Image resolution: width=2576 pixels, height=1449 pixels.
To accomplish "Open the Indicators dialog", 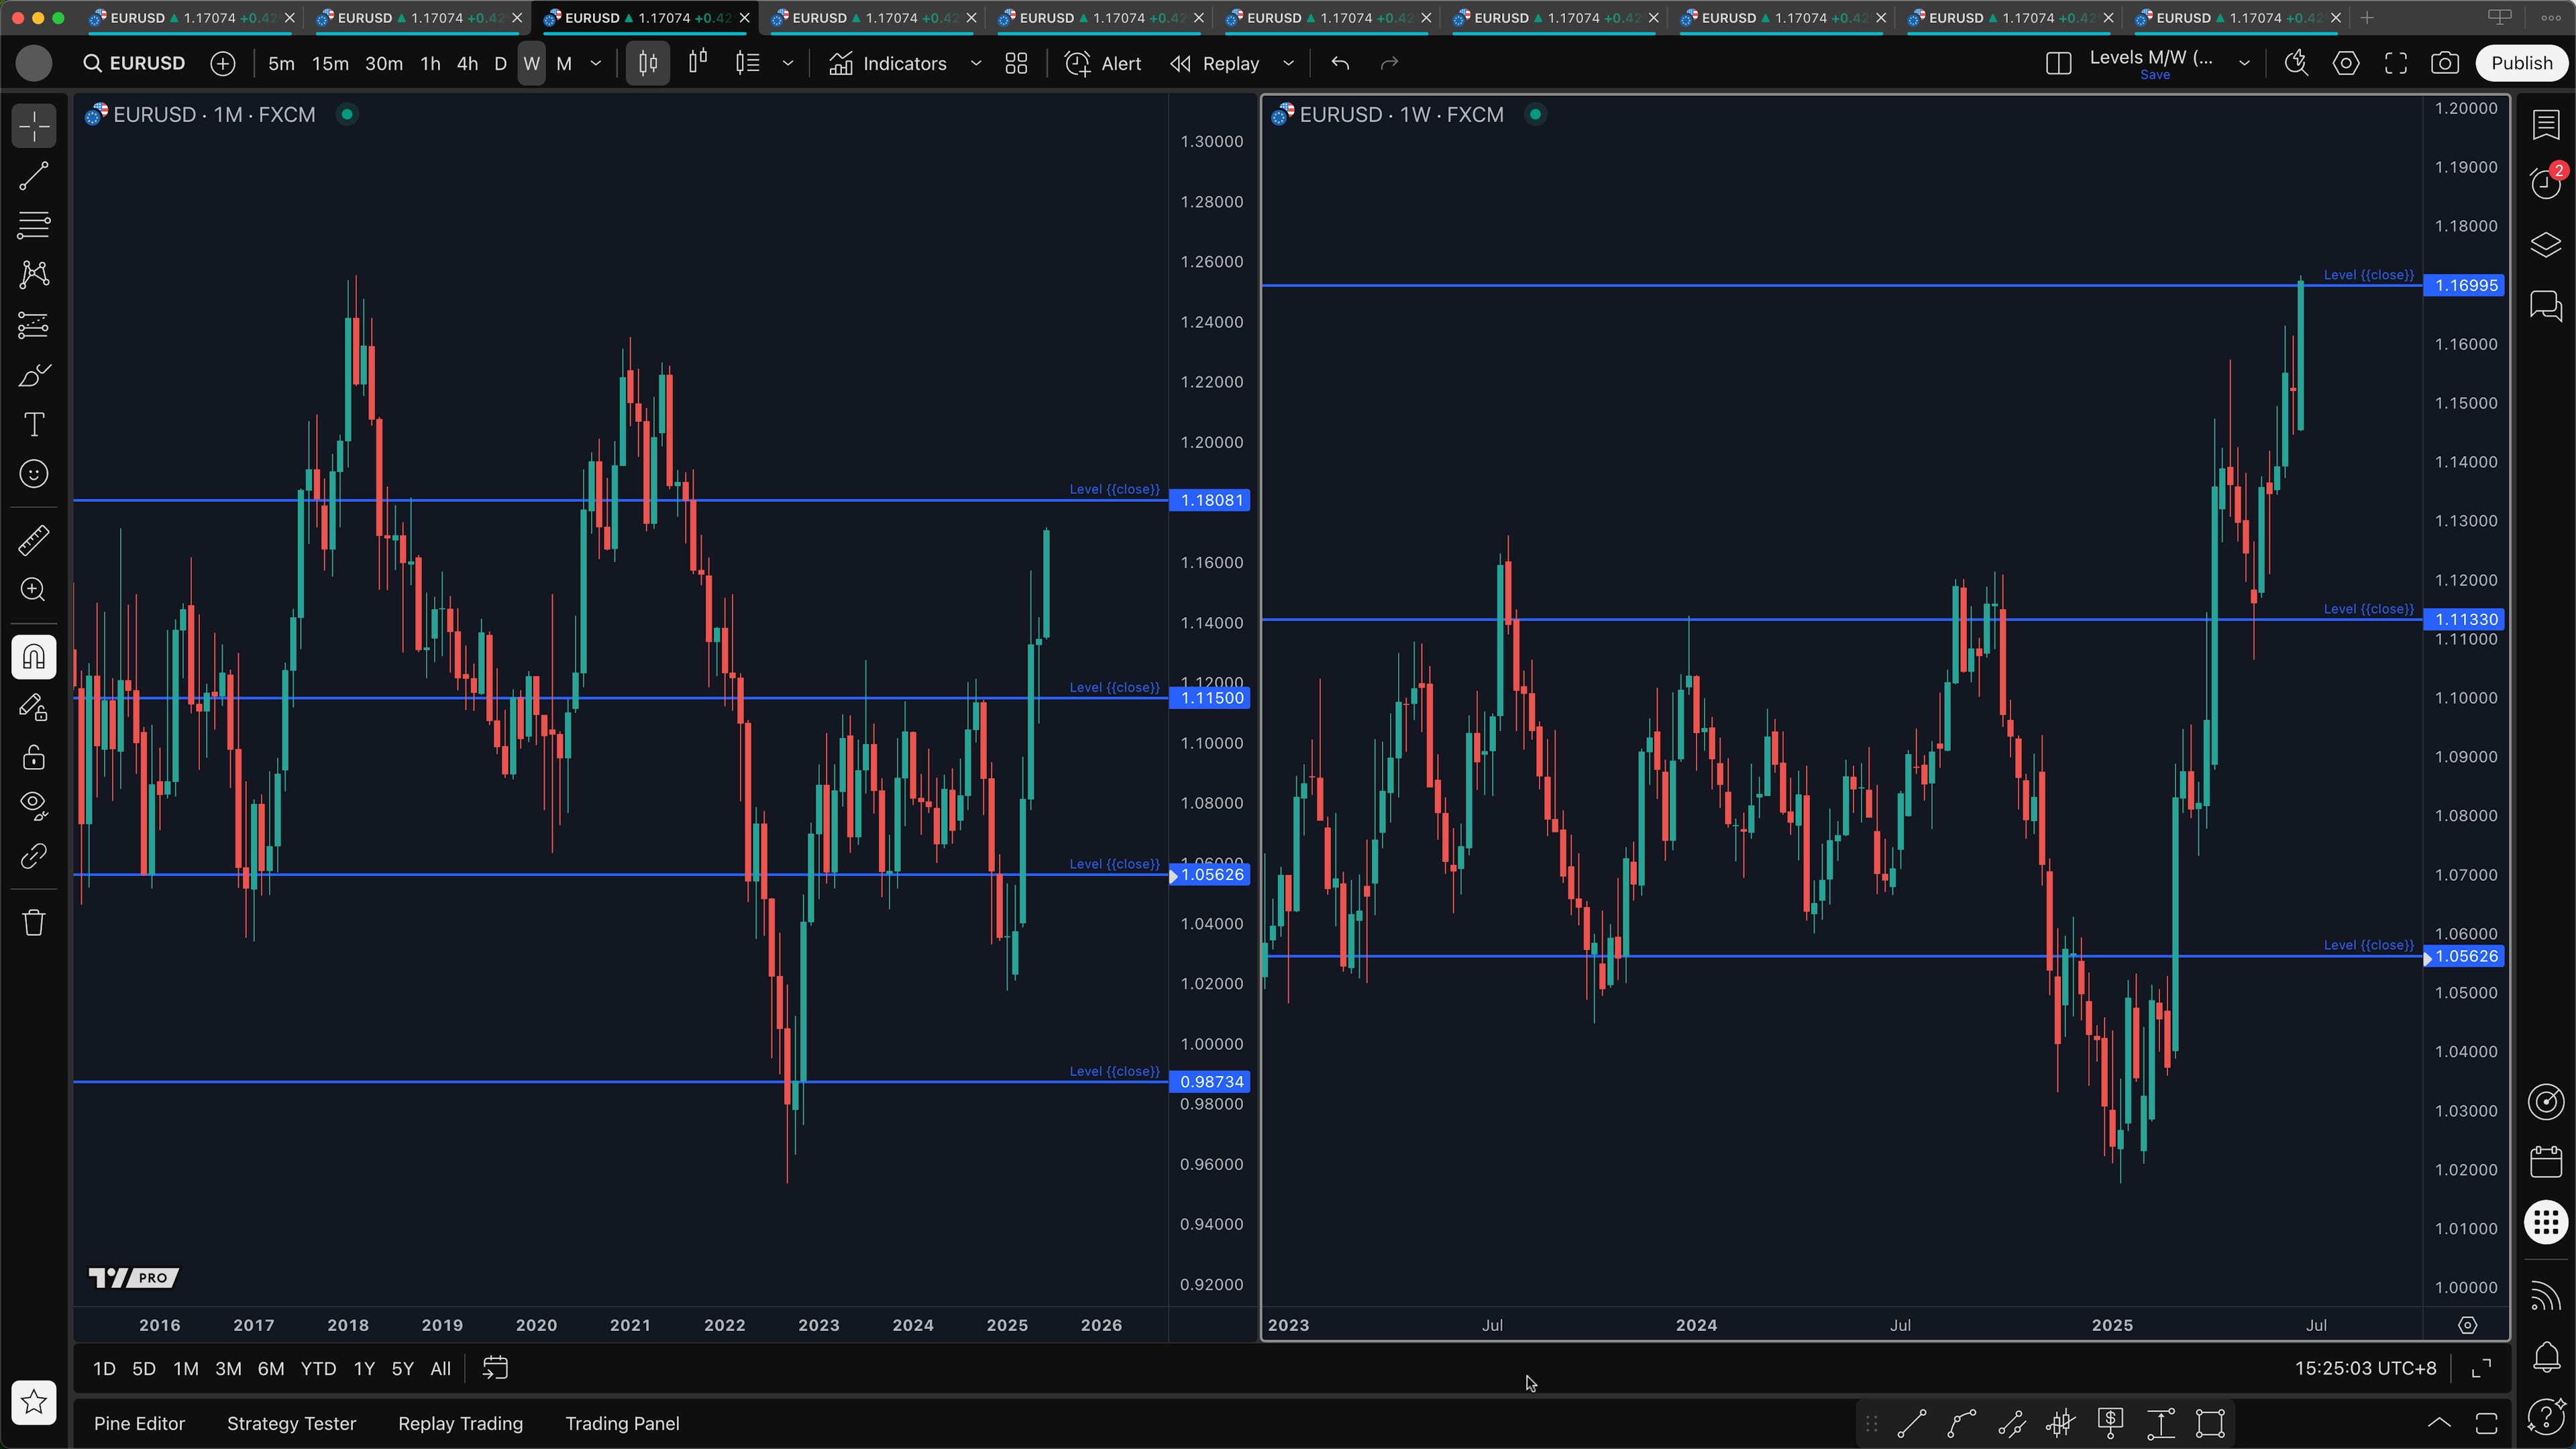I will click(888, 64).
